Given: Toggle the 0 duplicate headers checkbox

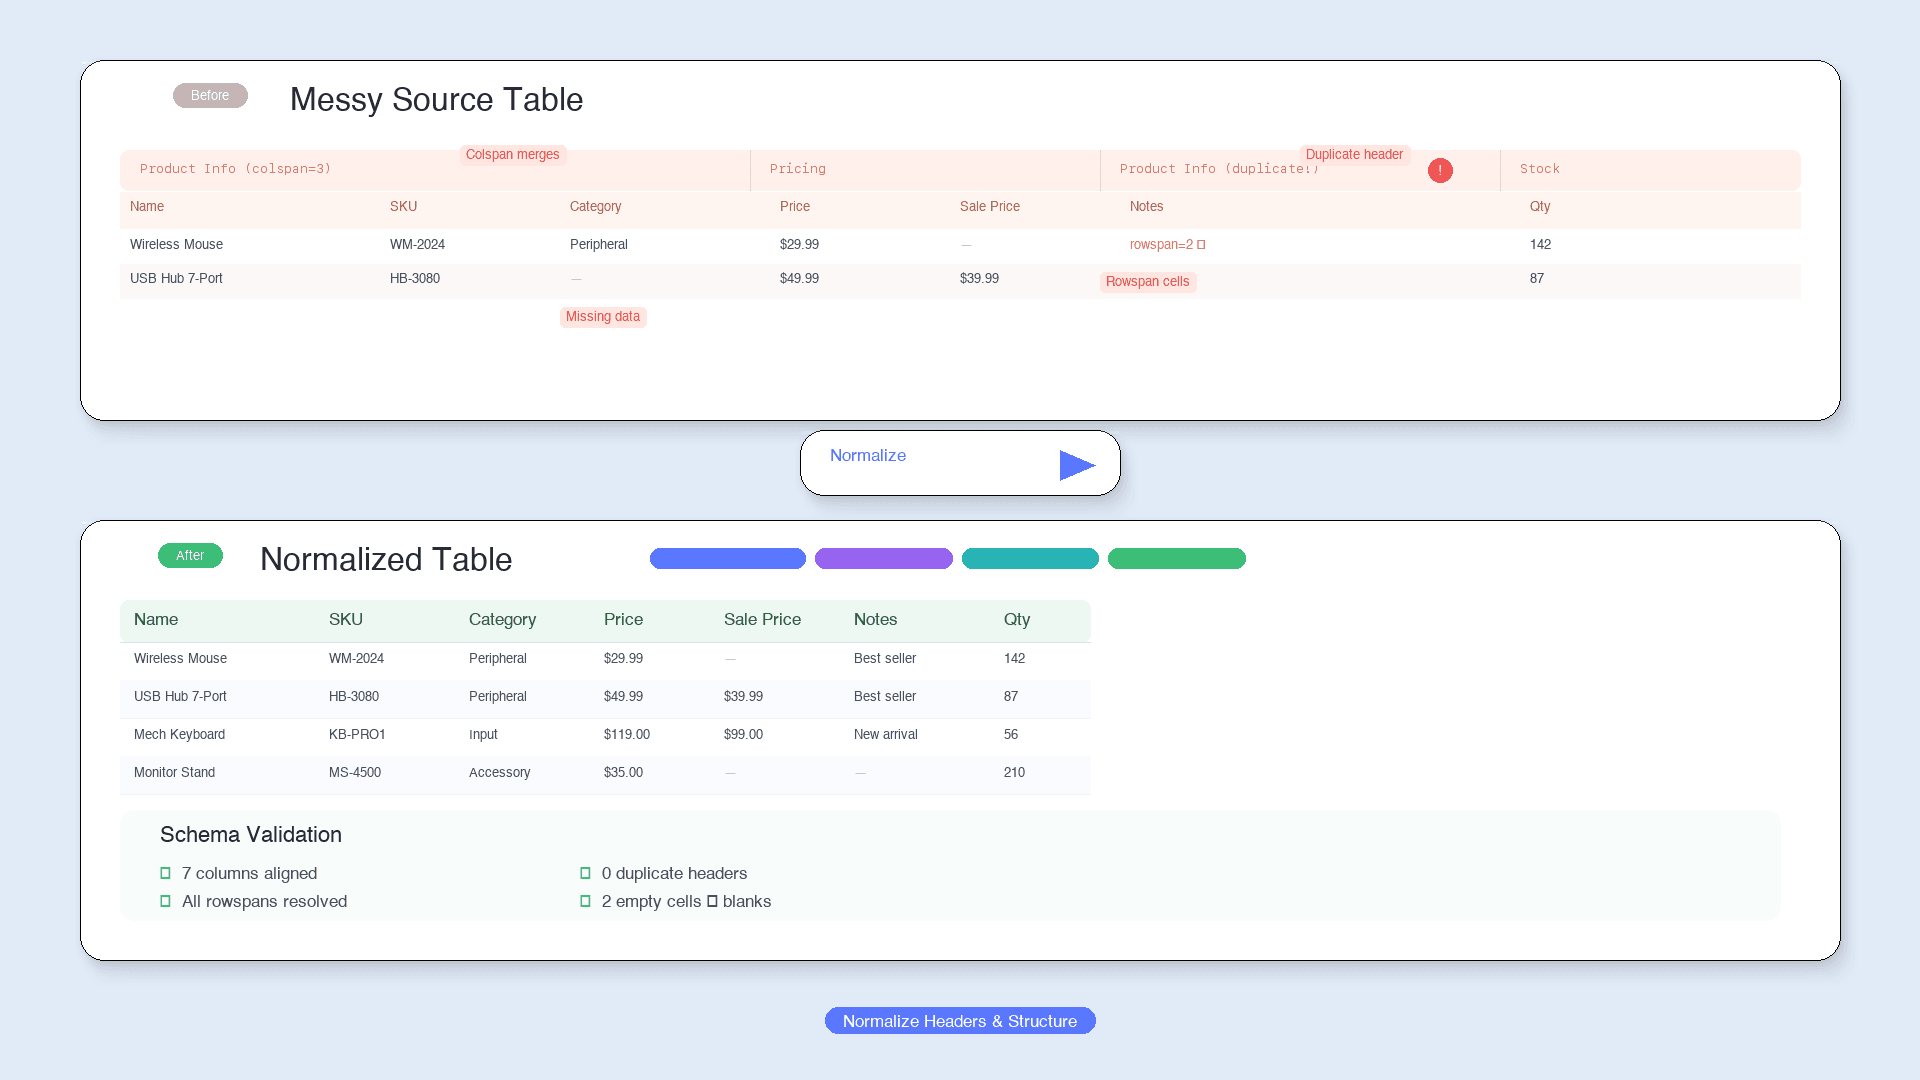Looking at the screenshot, I should (586, 873).
